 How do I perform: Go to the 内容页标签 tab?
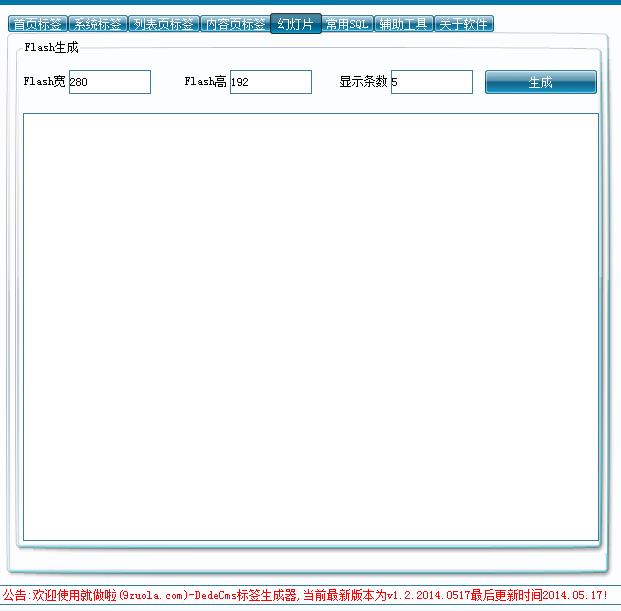pyautogui.click(x=235, y=24)
